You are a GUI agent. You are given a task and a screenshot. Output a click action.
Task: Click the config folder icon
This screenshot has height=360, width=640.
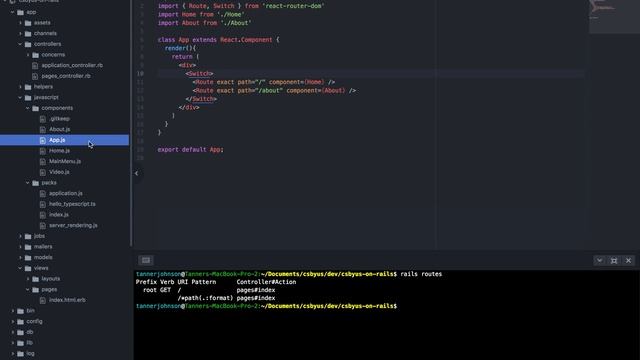point(20,322)
